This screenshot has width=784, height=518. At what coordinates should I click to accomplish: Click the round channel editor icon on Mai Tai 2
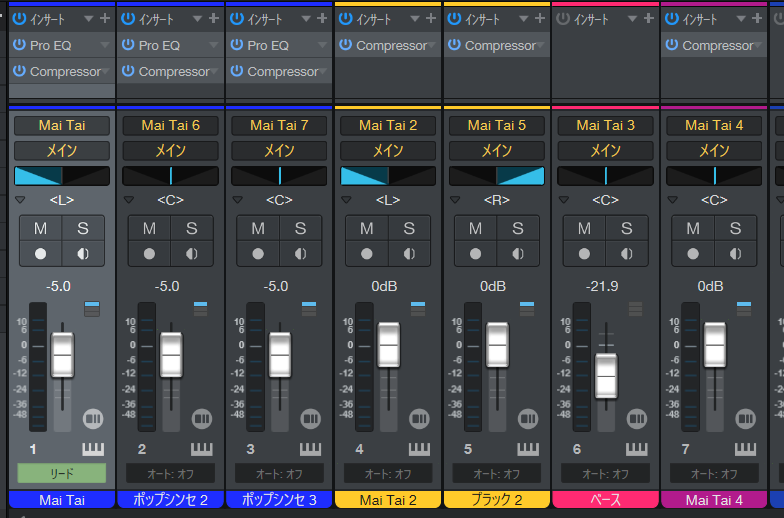coord(419,418)
